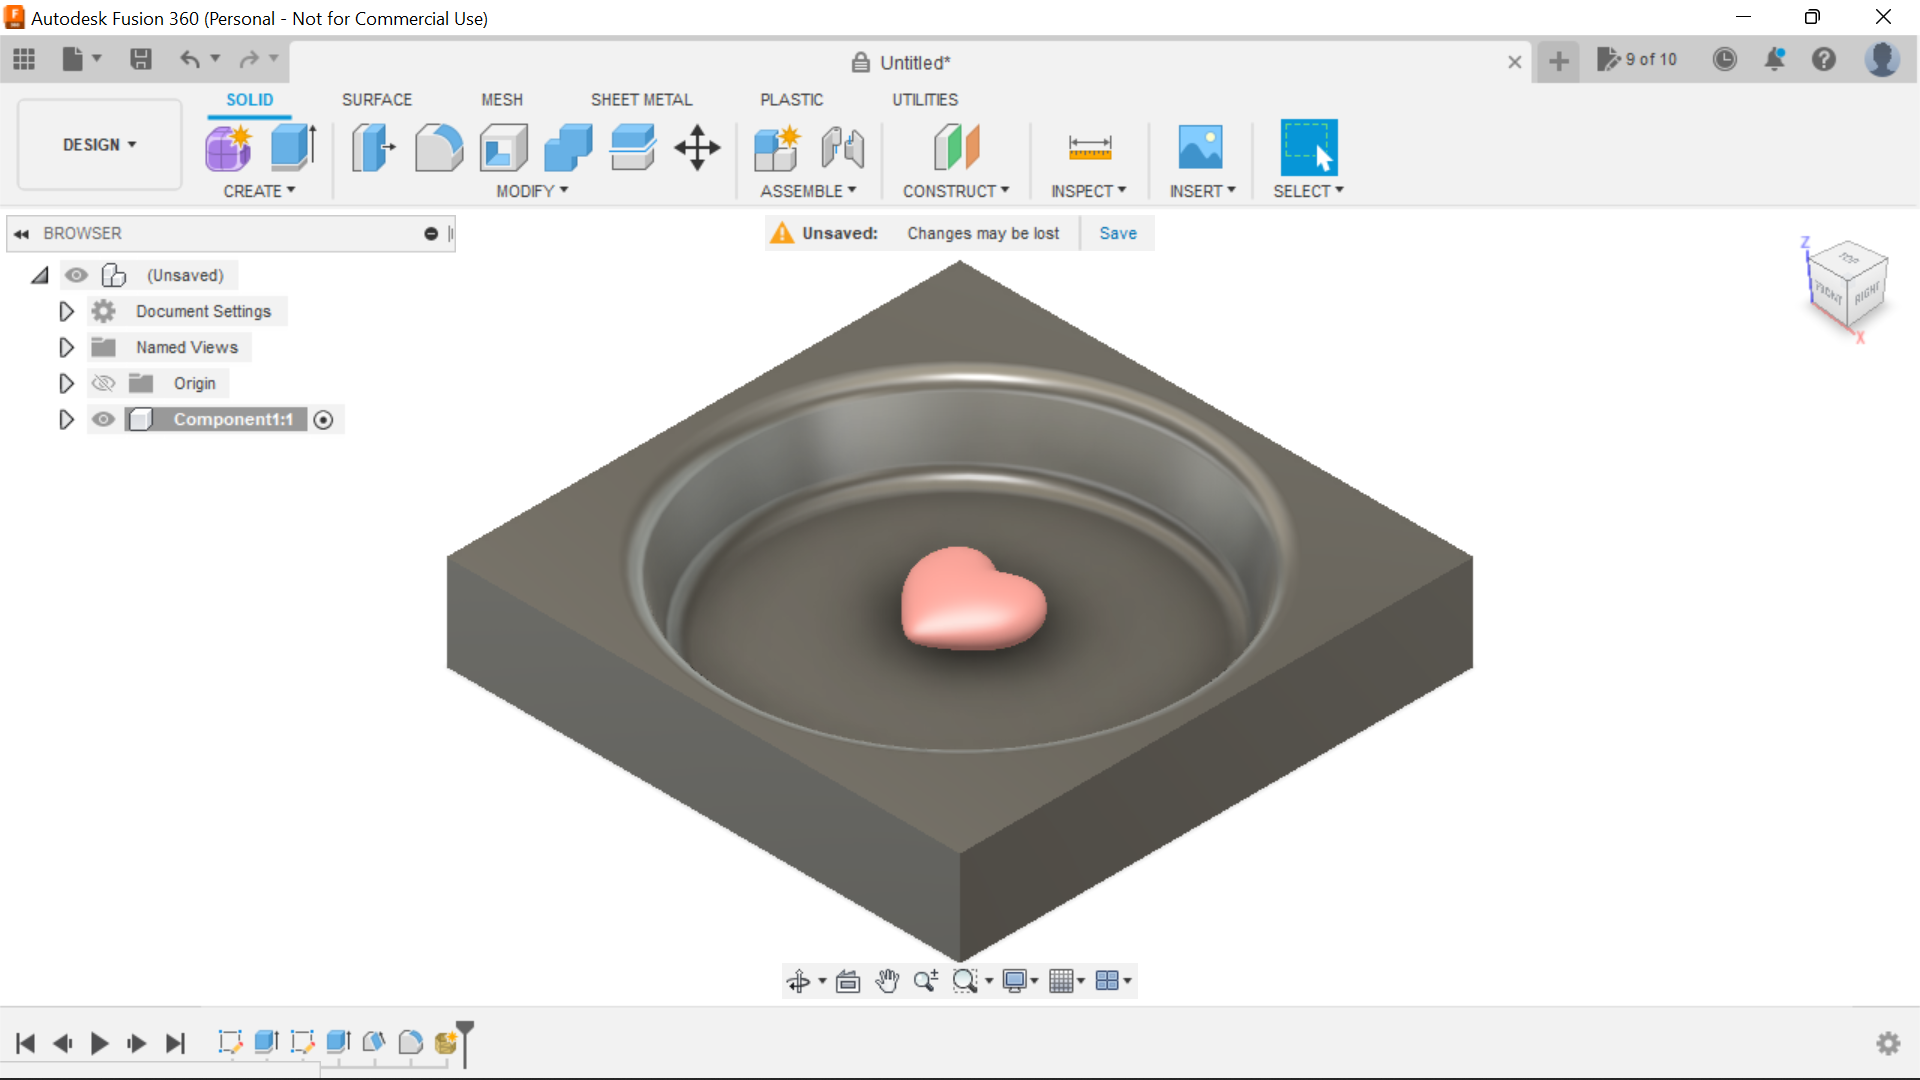Click the ViewCube in the corner
The image size is (1920, 1080).
1847,286
